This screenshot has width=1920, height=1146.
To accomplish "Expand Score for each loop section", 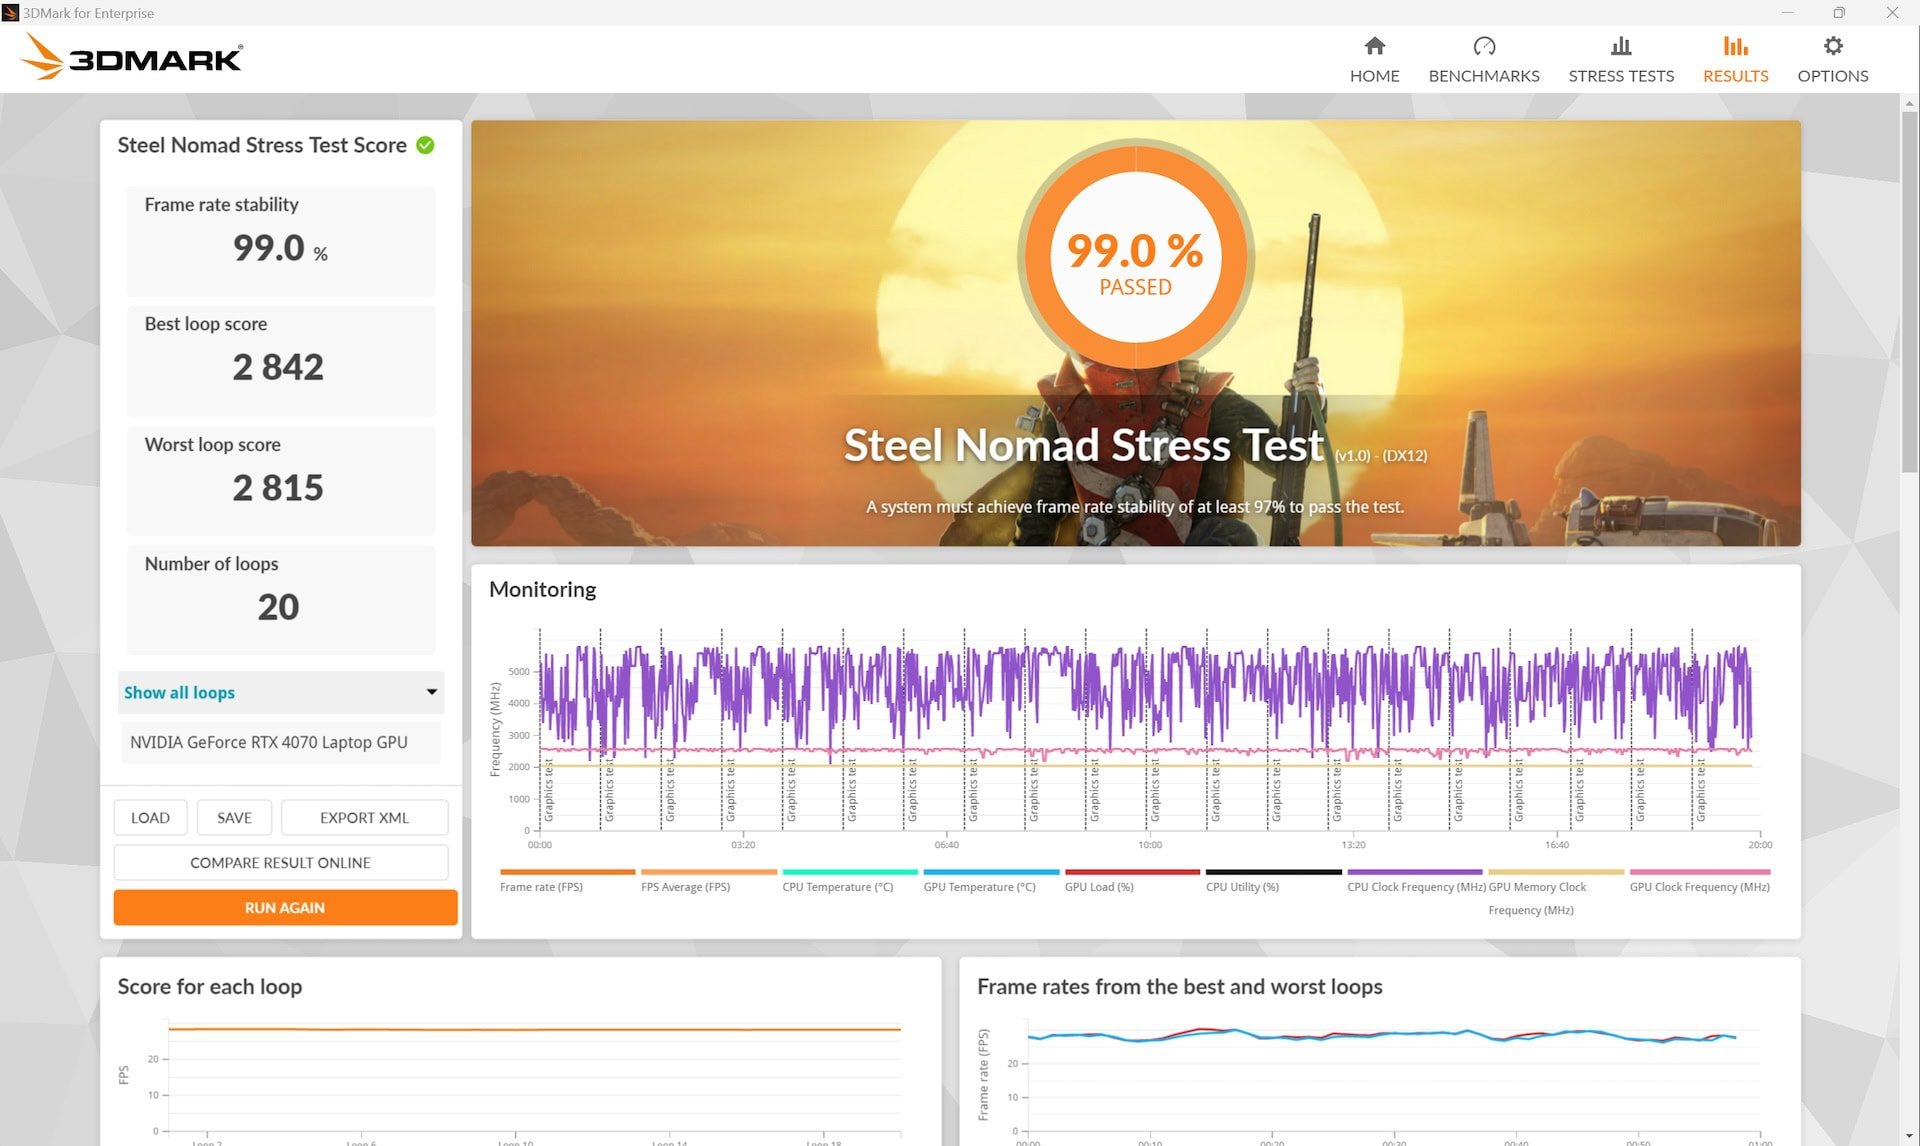I will pyautogui.click(x=210, y=984).
